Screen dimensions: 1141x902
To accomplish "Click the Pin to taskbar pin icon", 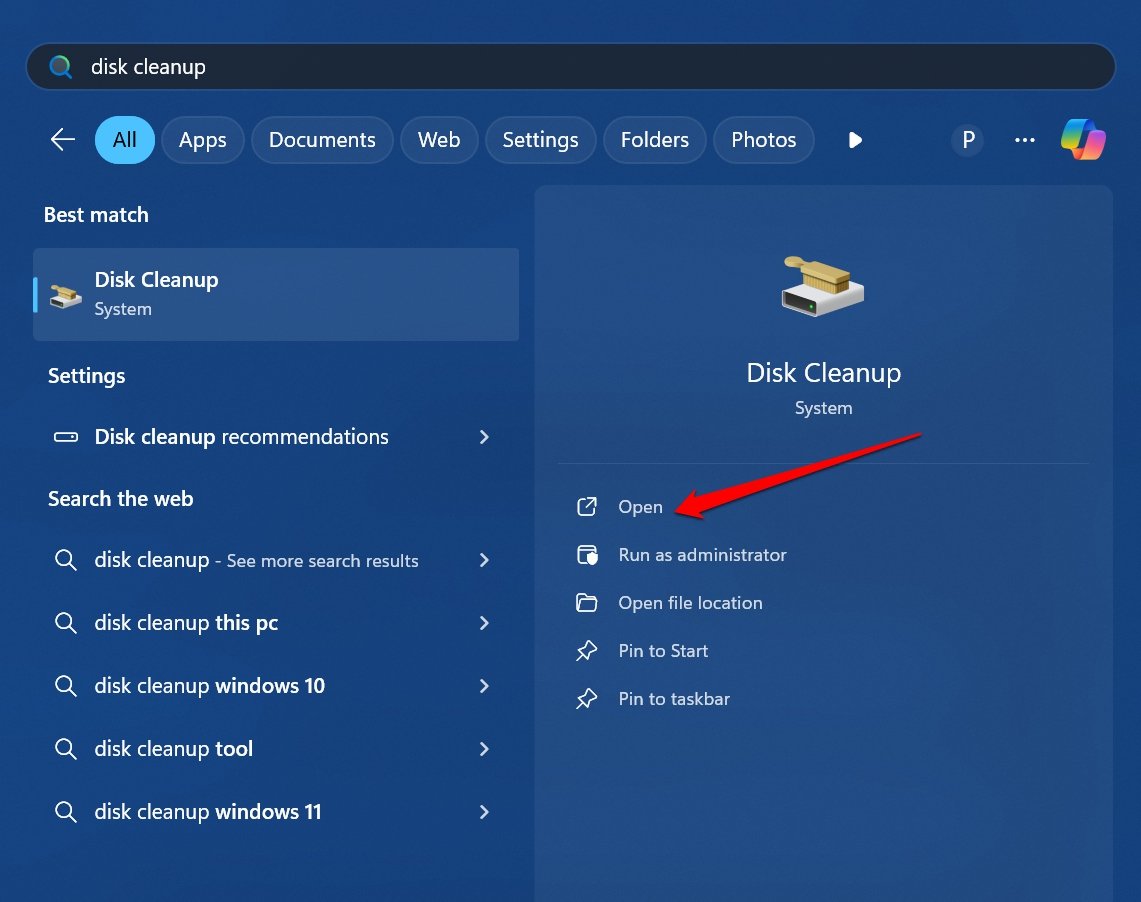I will pyautogui.click(x=587, y=698).
